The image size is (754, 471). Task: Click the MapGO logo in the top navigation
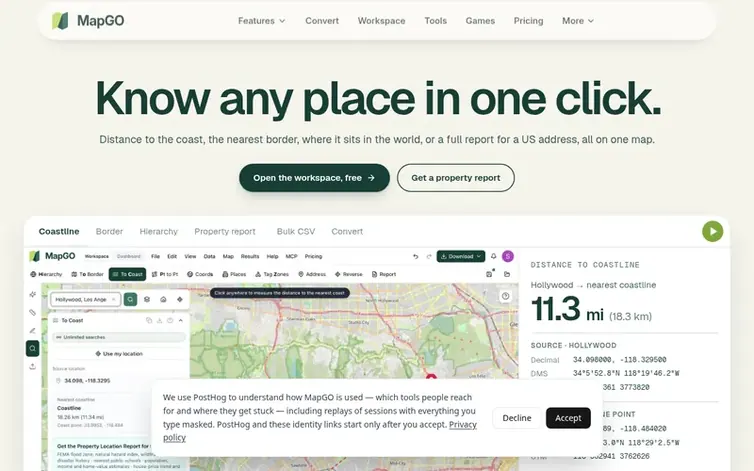88,21
